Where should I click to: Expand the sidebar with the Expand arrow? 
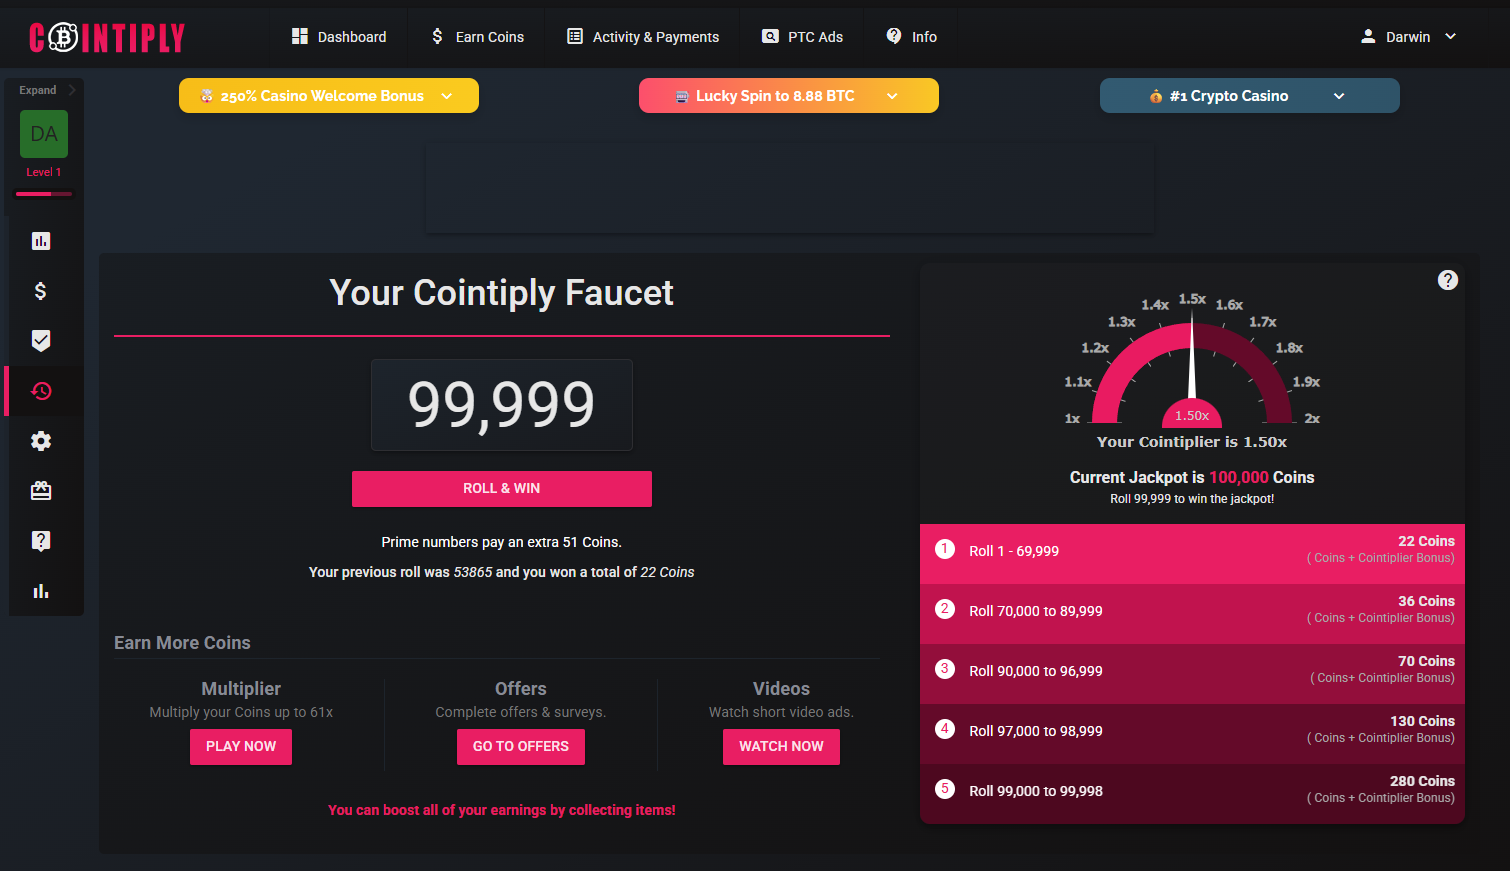pyautogui.click(x=72, y=90)
